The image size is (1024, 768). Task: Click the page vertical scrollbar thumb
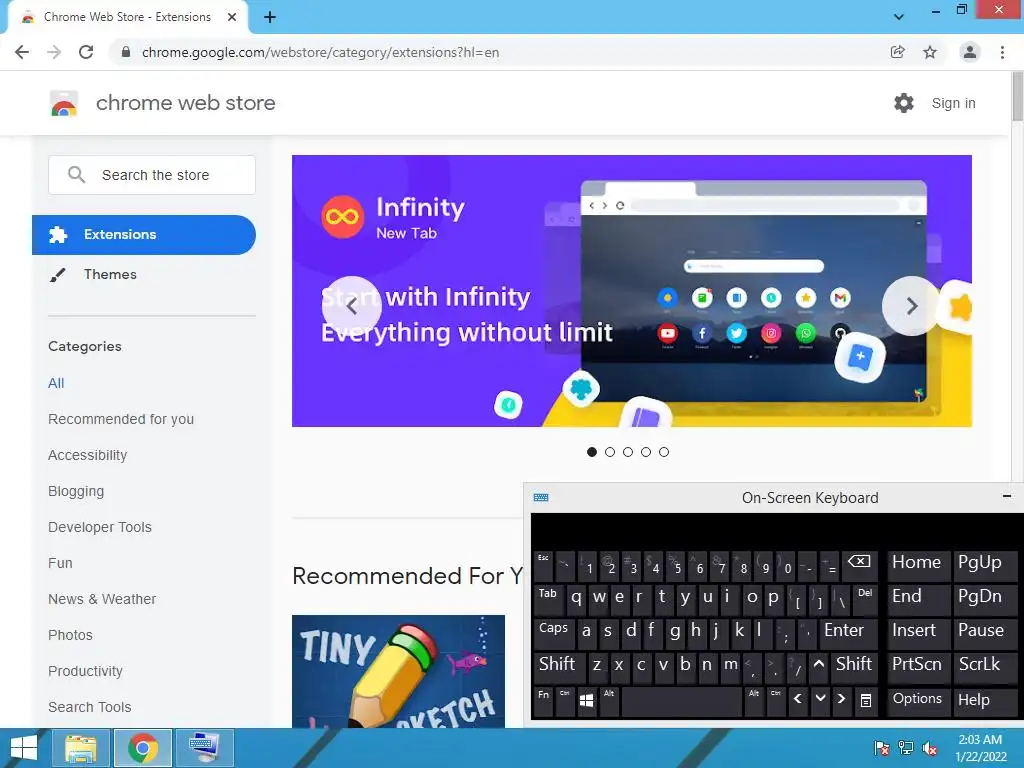point(1017,95)
